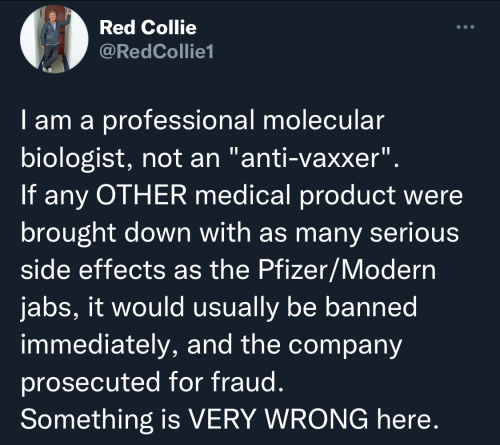Open the three-dot more options menu
The width and height of the screenshot is (500, 445).
(x=465, y=27)
